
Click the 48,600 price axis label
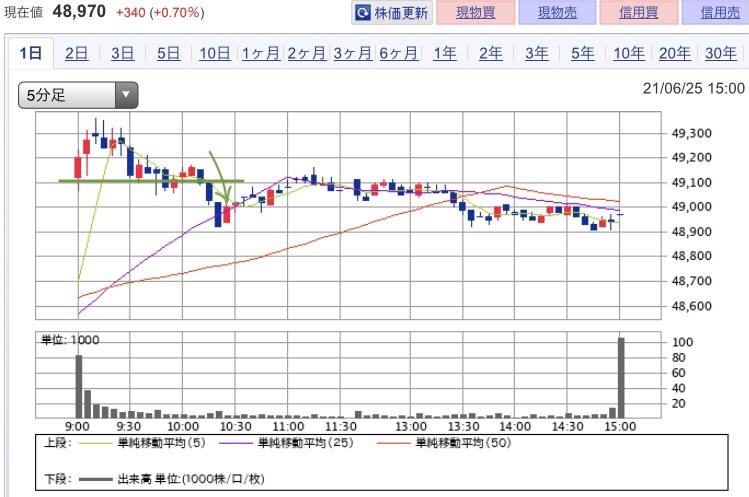(x=692, y=306)
